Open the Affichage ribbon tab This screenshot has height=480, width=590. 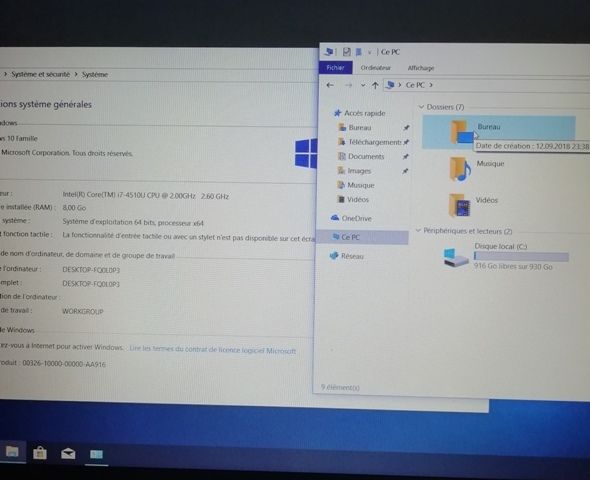(421, 68)
